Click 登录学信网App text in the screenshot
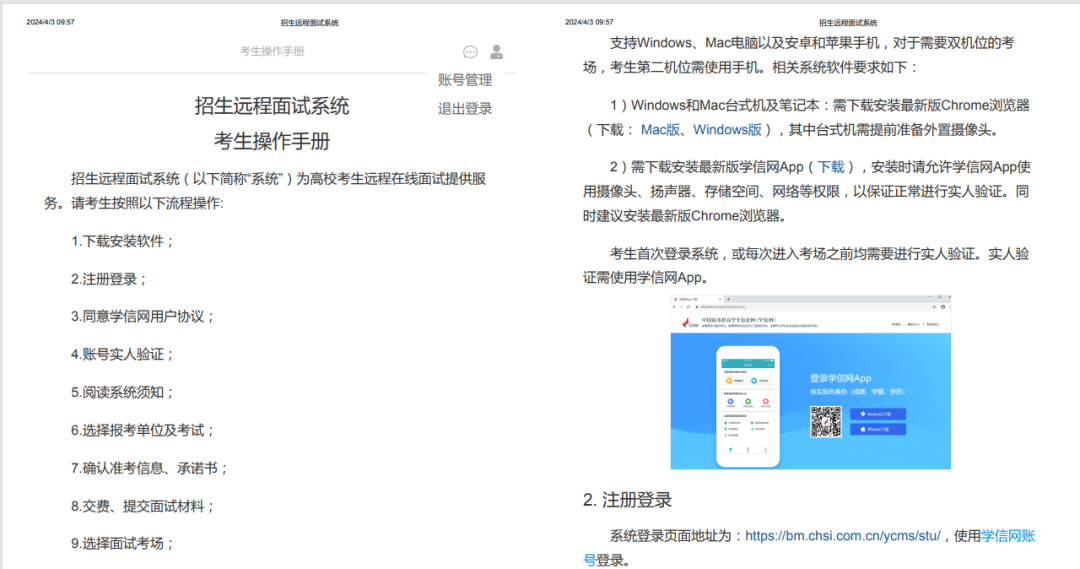Screen dimensions: 1080x569 [x=840, y=378]
